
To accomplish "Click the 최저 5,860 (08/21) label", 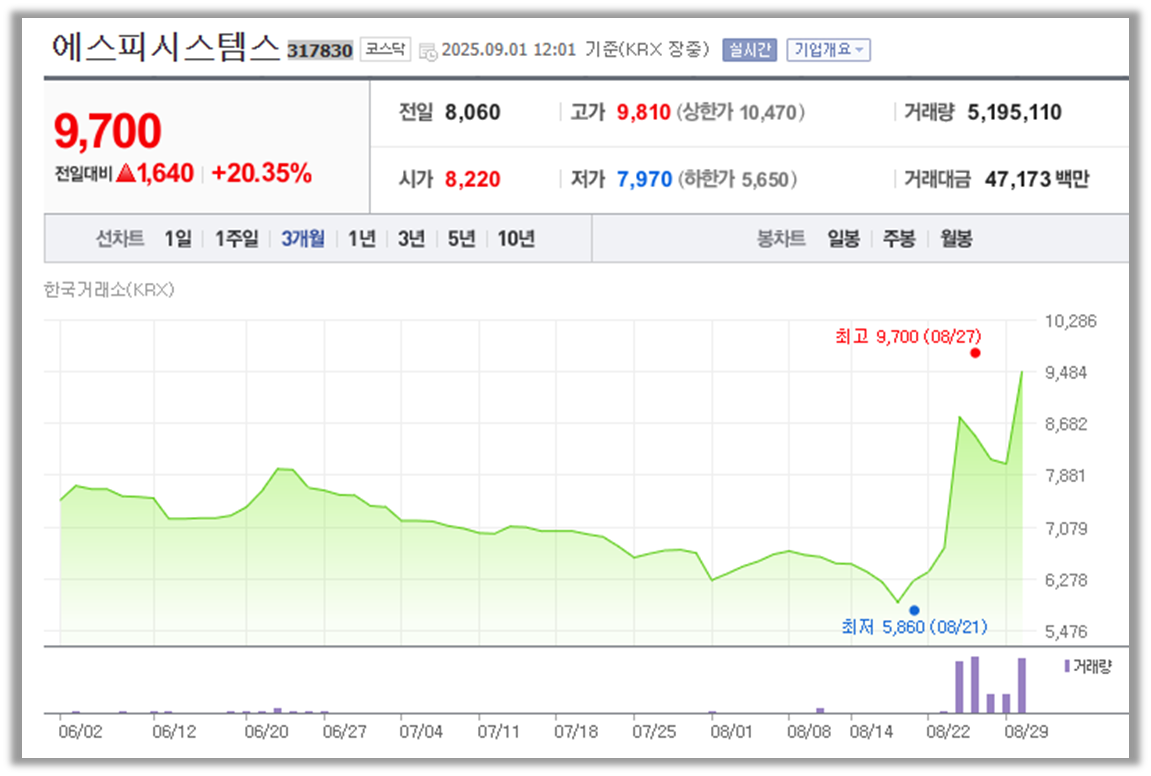I will point(914,626).
